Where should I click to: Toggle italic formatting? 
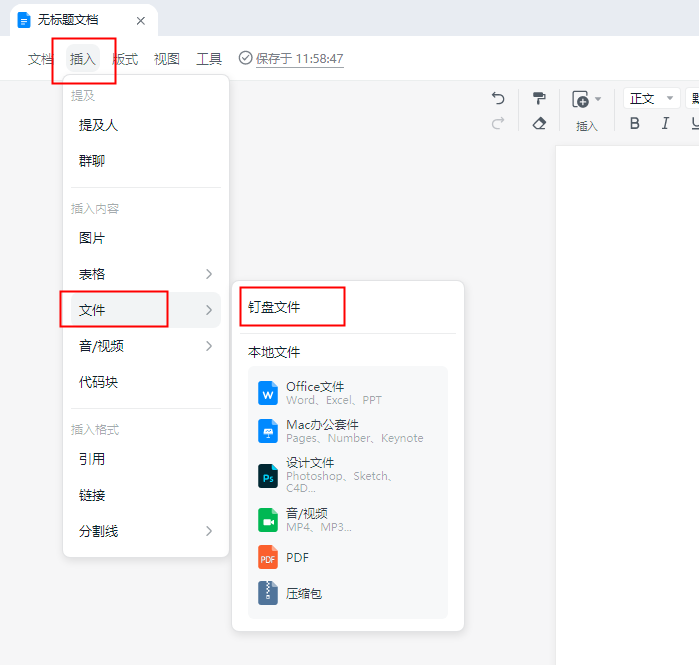click(x=665, y=123)
